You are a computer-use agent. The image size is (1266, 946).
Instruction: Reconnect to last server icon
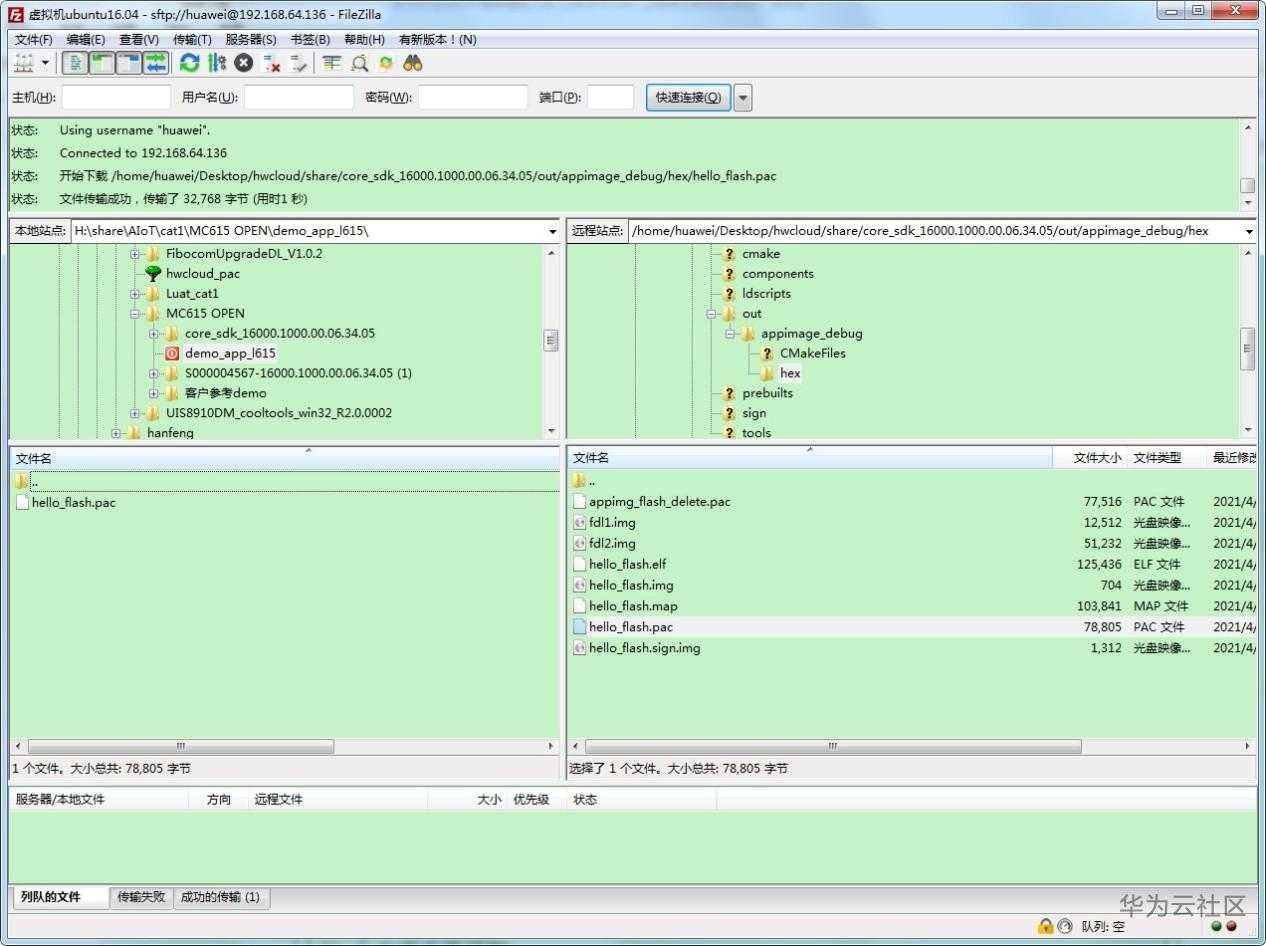[298, 63]
